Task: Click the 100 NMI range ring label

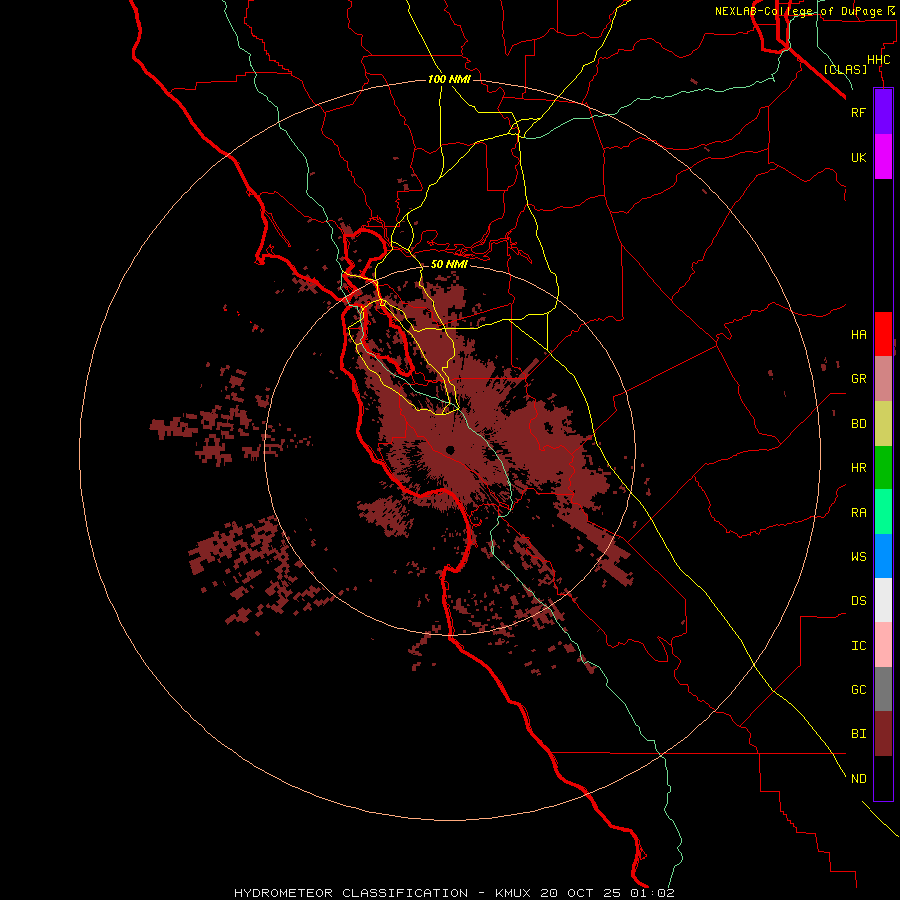Action: tap(449, 79)
